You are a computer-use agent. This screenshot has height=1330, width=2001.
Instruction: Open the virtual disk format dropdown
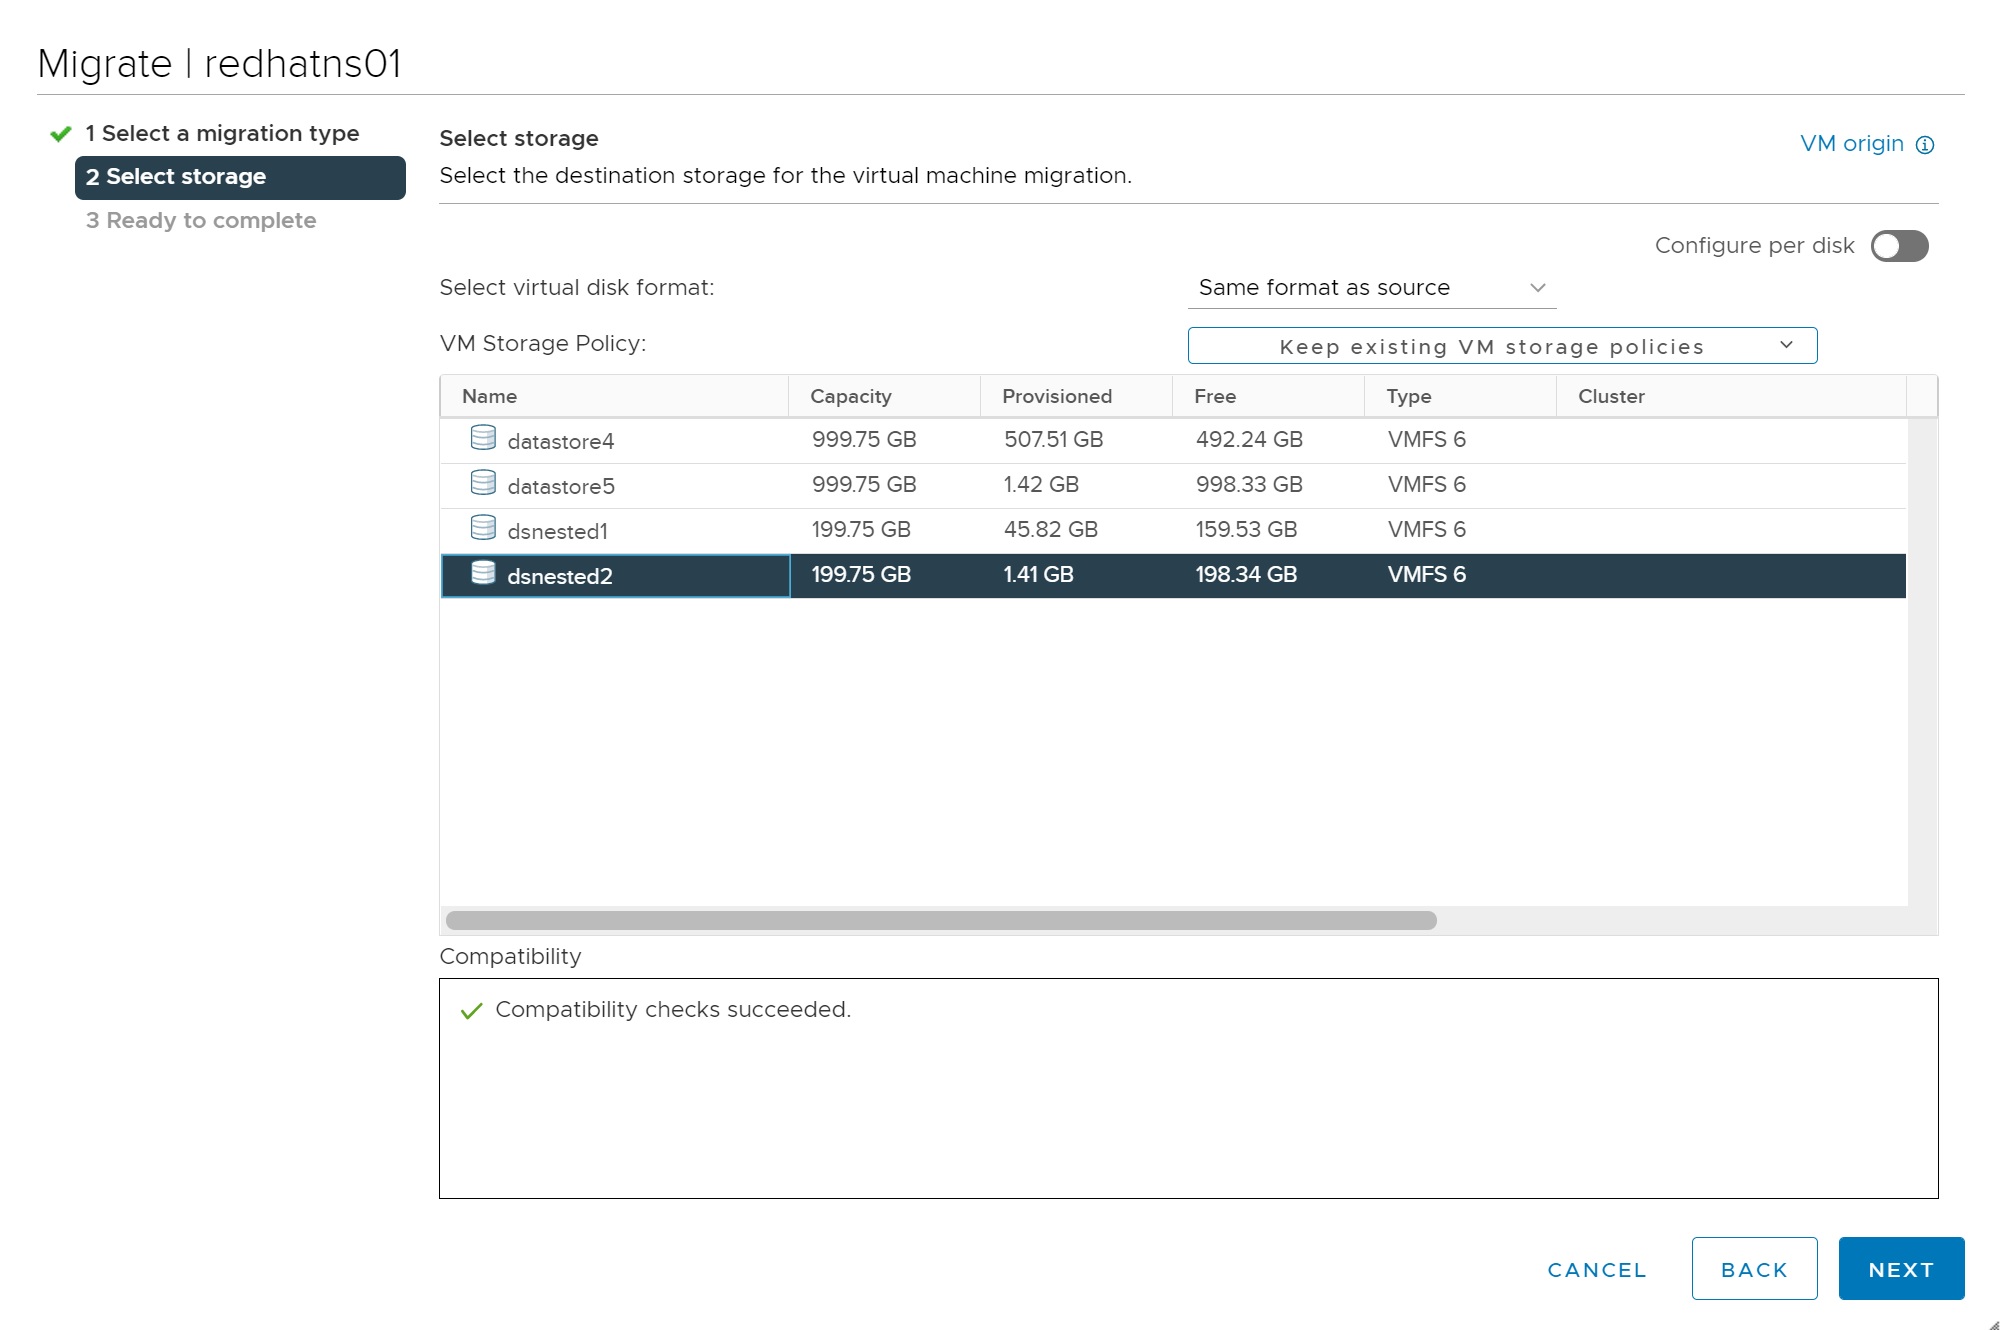tap(1371, 288)
